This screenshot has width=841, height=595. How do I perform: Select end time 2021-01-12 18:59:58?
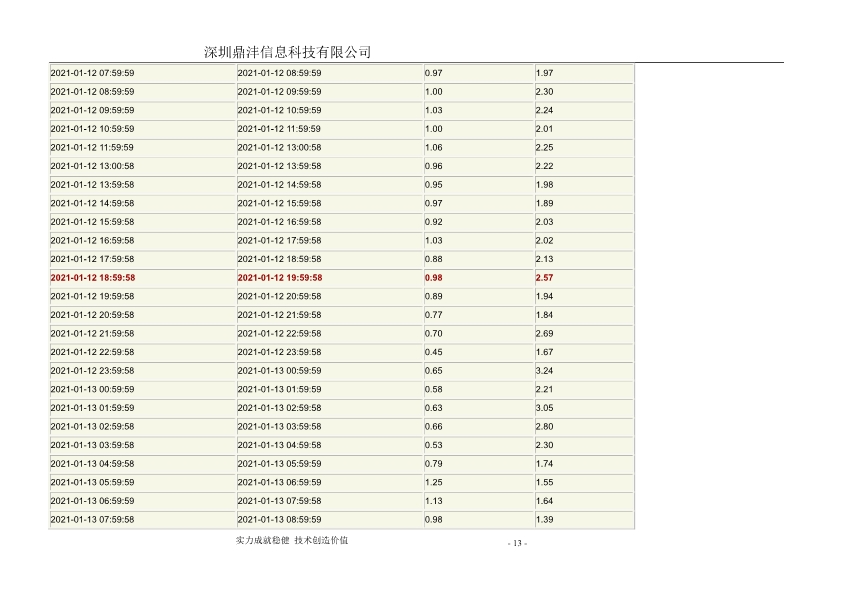coord(279,259)
